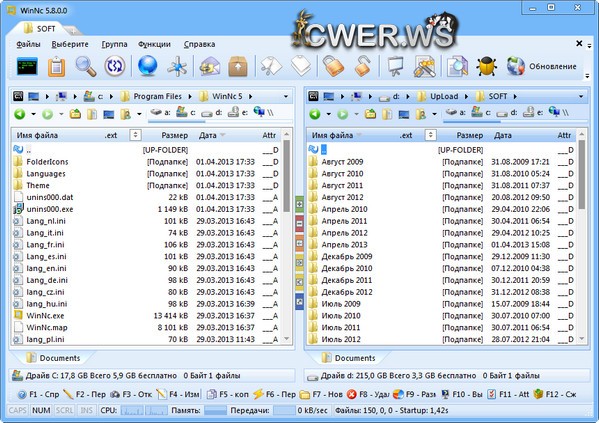This screenshot has height=423, width=599.
Task: Click the Обновление update button
Action: pyautogui.click(x=542, y=66)
